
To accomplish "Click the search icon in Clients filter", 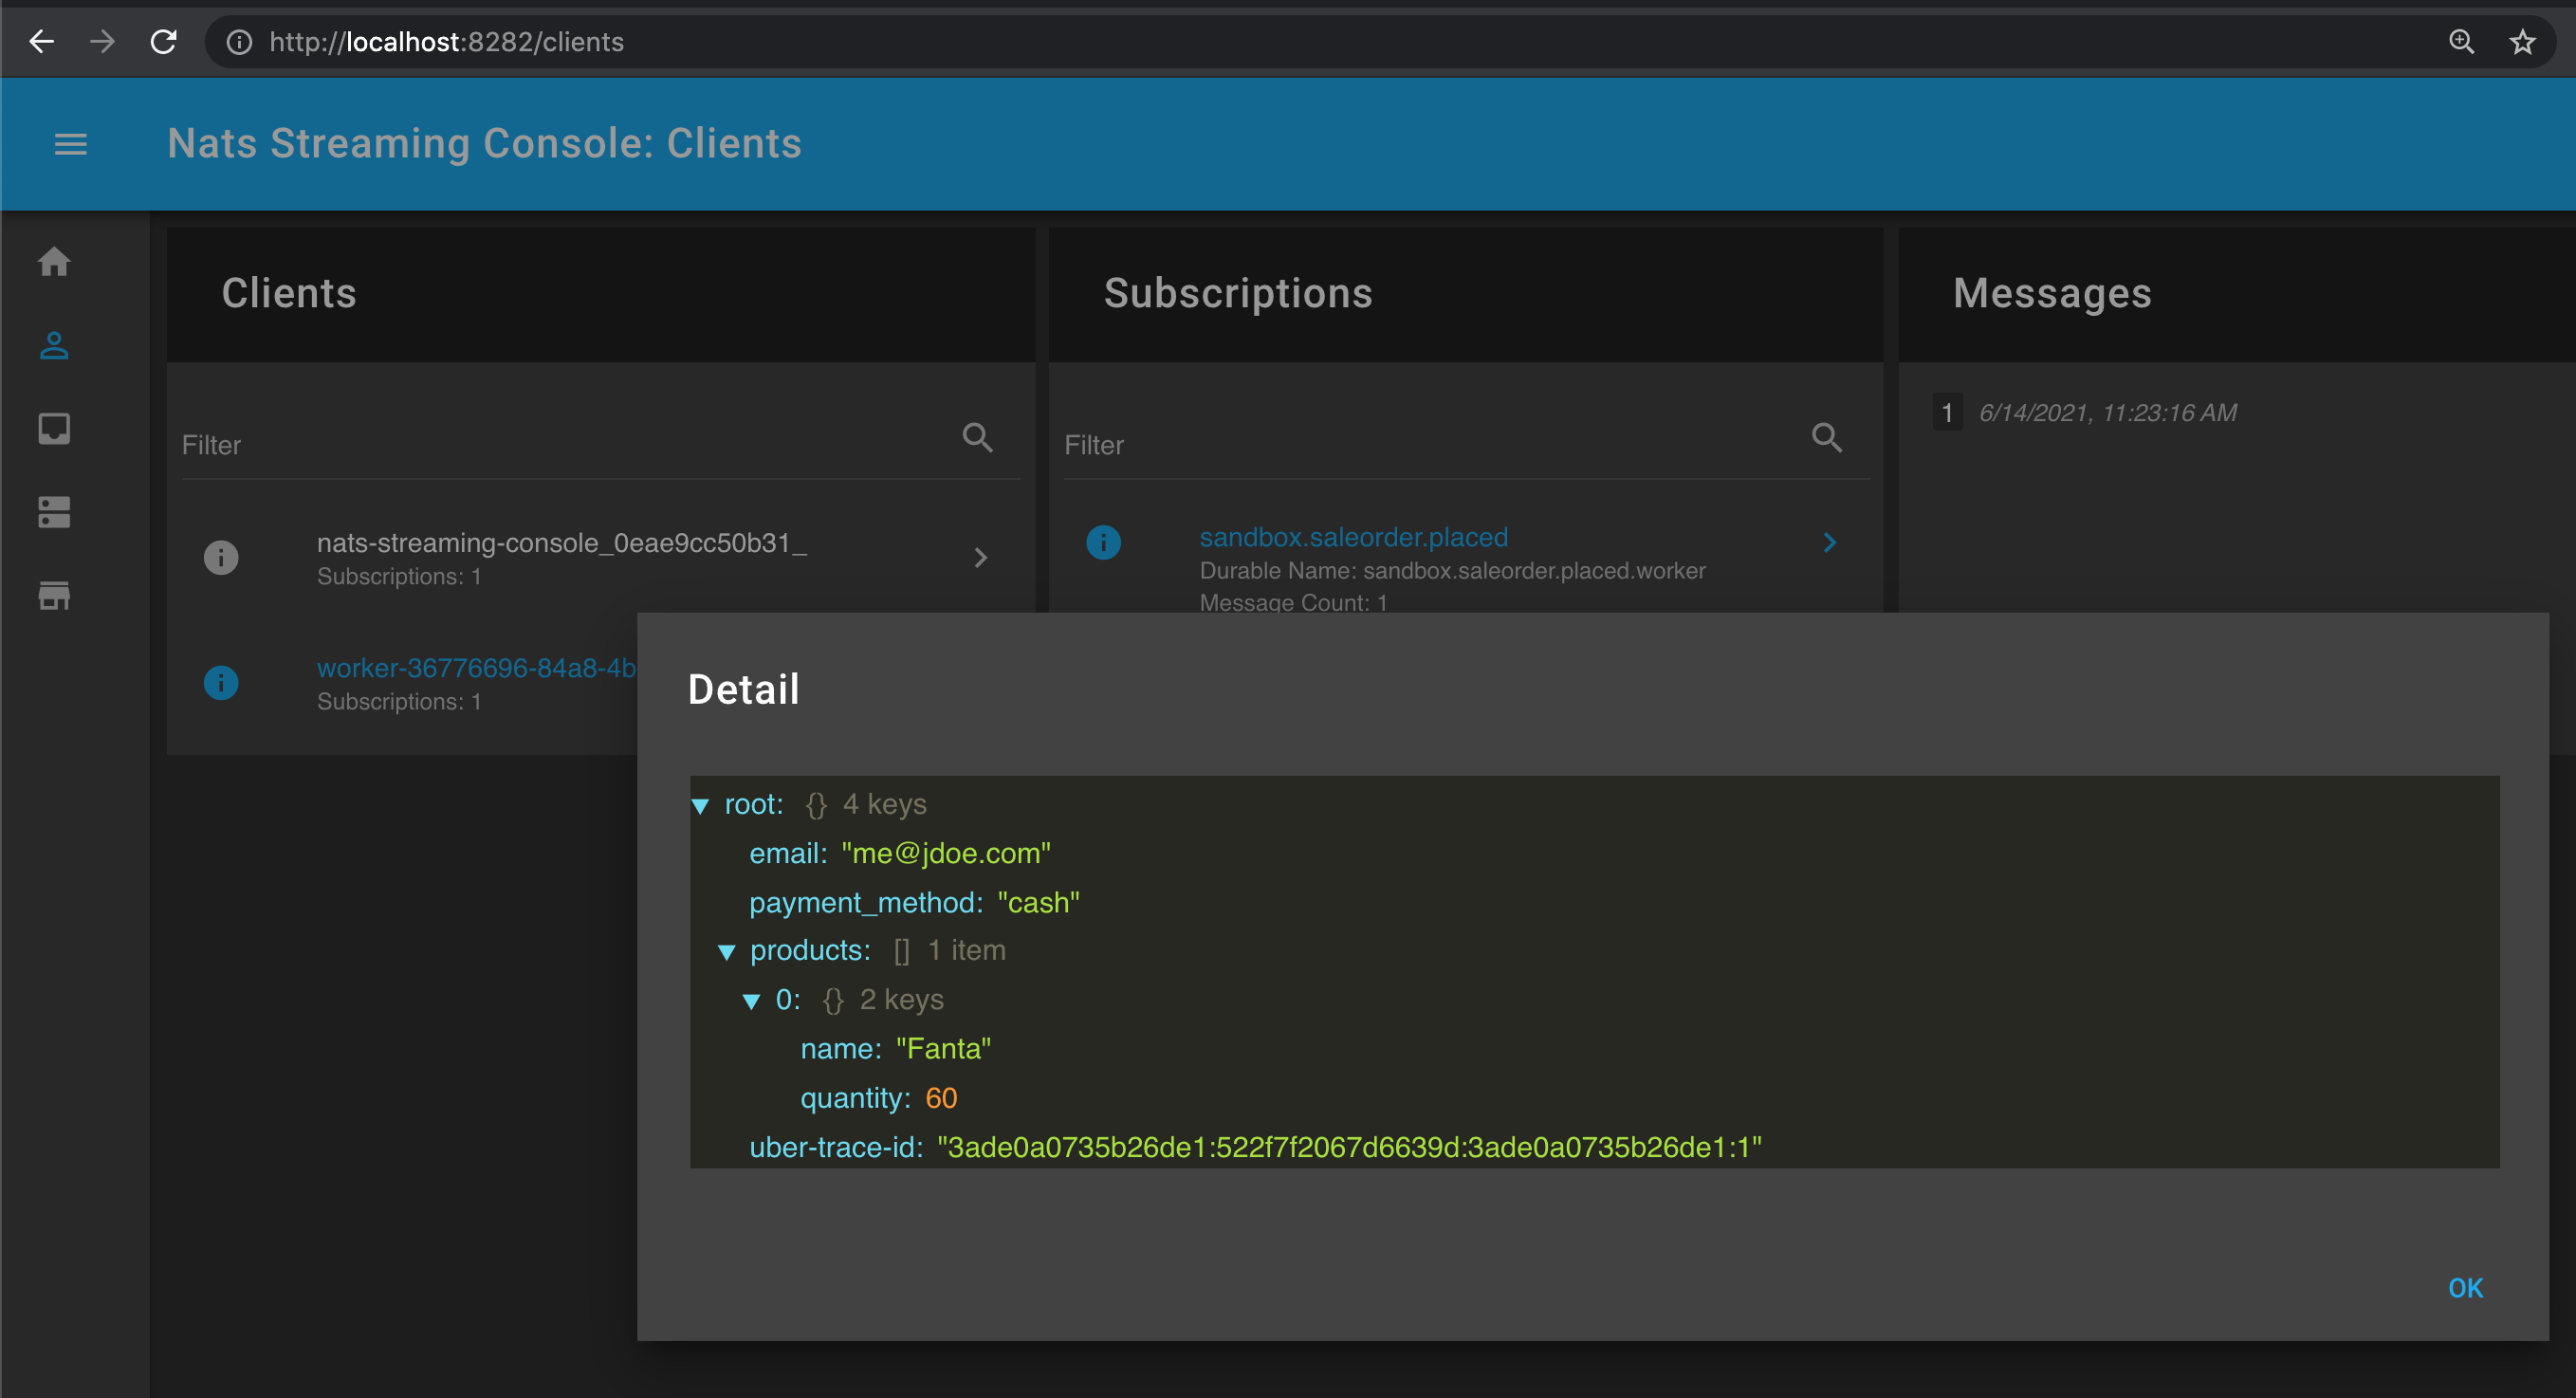I will [977, 438].
